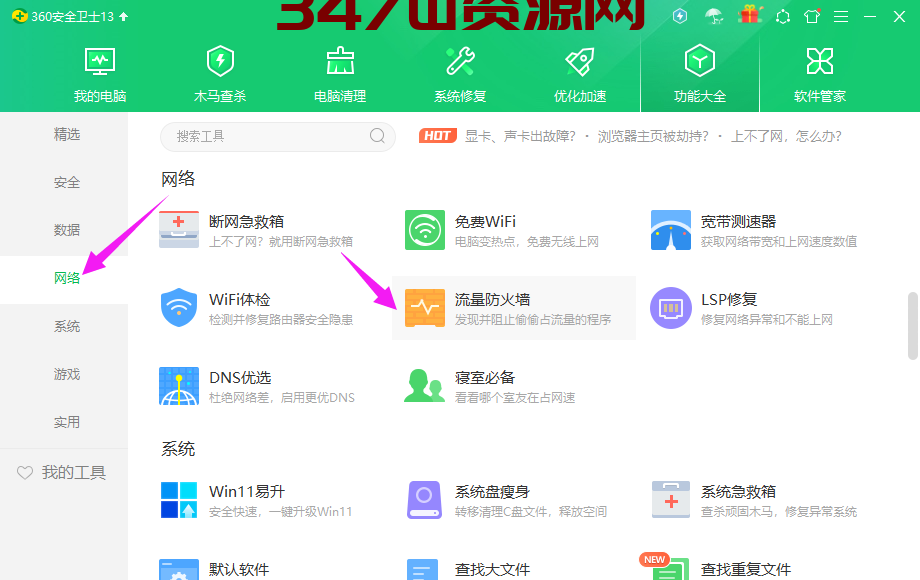Open 我的电脑 in top navigation
Viewport: 920px width, 580px height.
tap(100, 75)
